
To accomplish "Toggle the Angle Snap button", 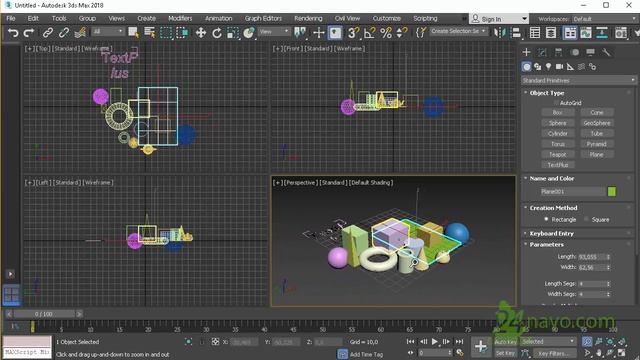I will (x=369, y=33).
